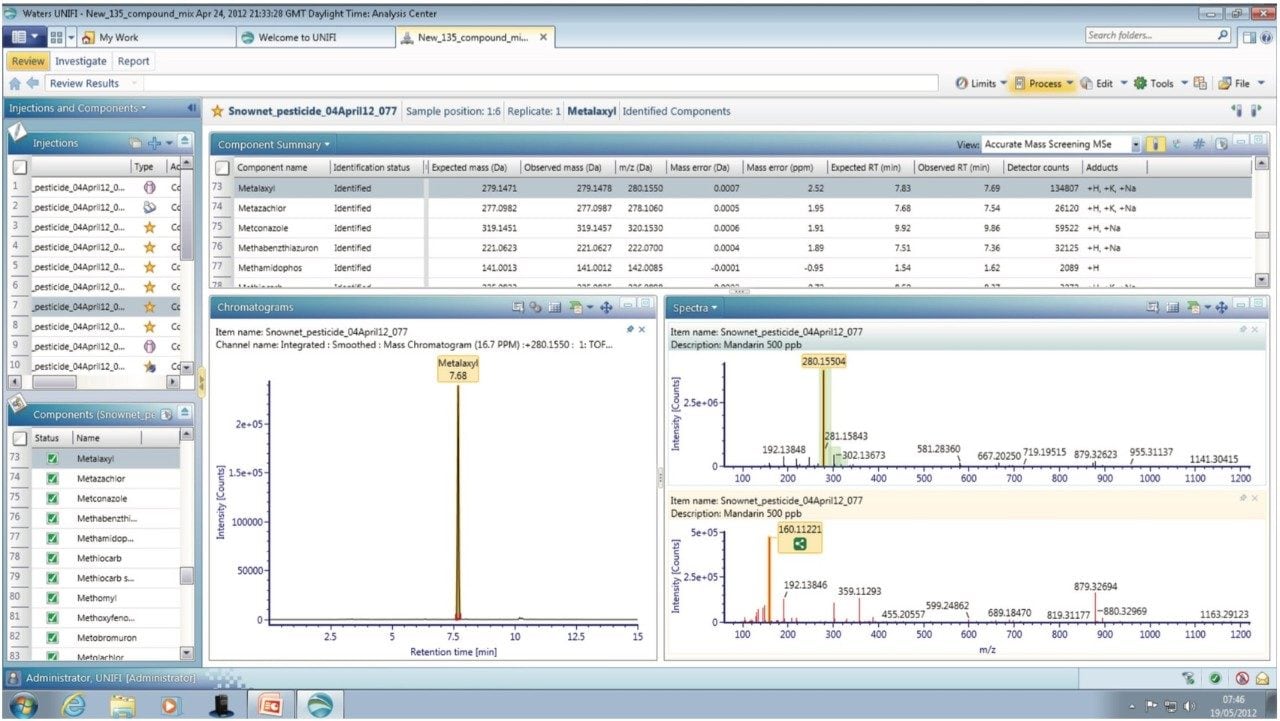Image resolution: width=1280 pixels, height=721 pixels.
Task: Open the Edit dropdown menu
Action: pos(1104,84)
